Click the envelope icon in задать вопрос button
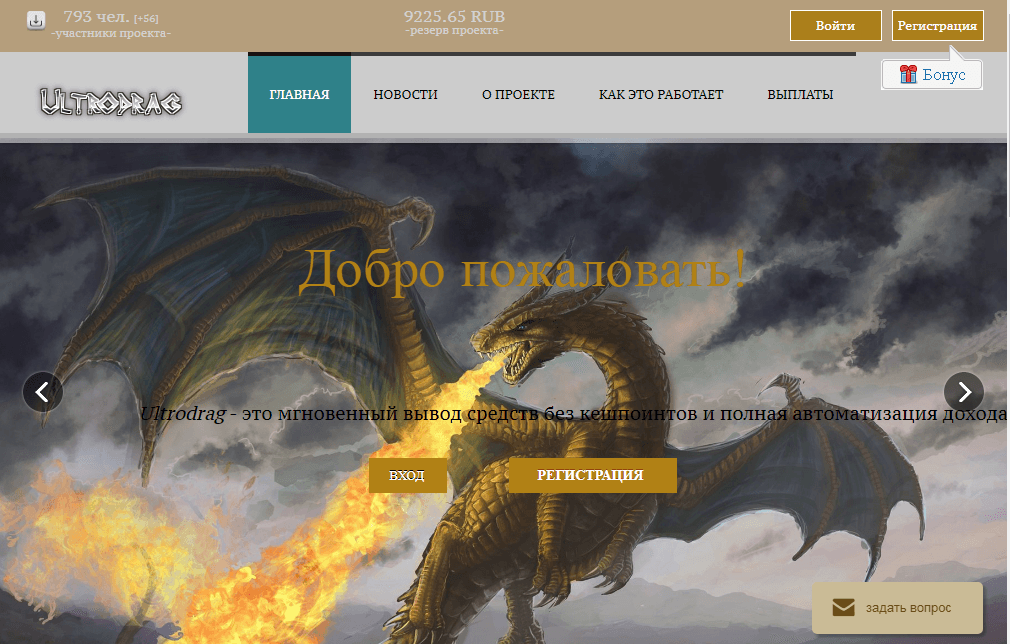The width and height of the screenshot is (1010, 644). [x=841, y=607]
